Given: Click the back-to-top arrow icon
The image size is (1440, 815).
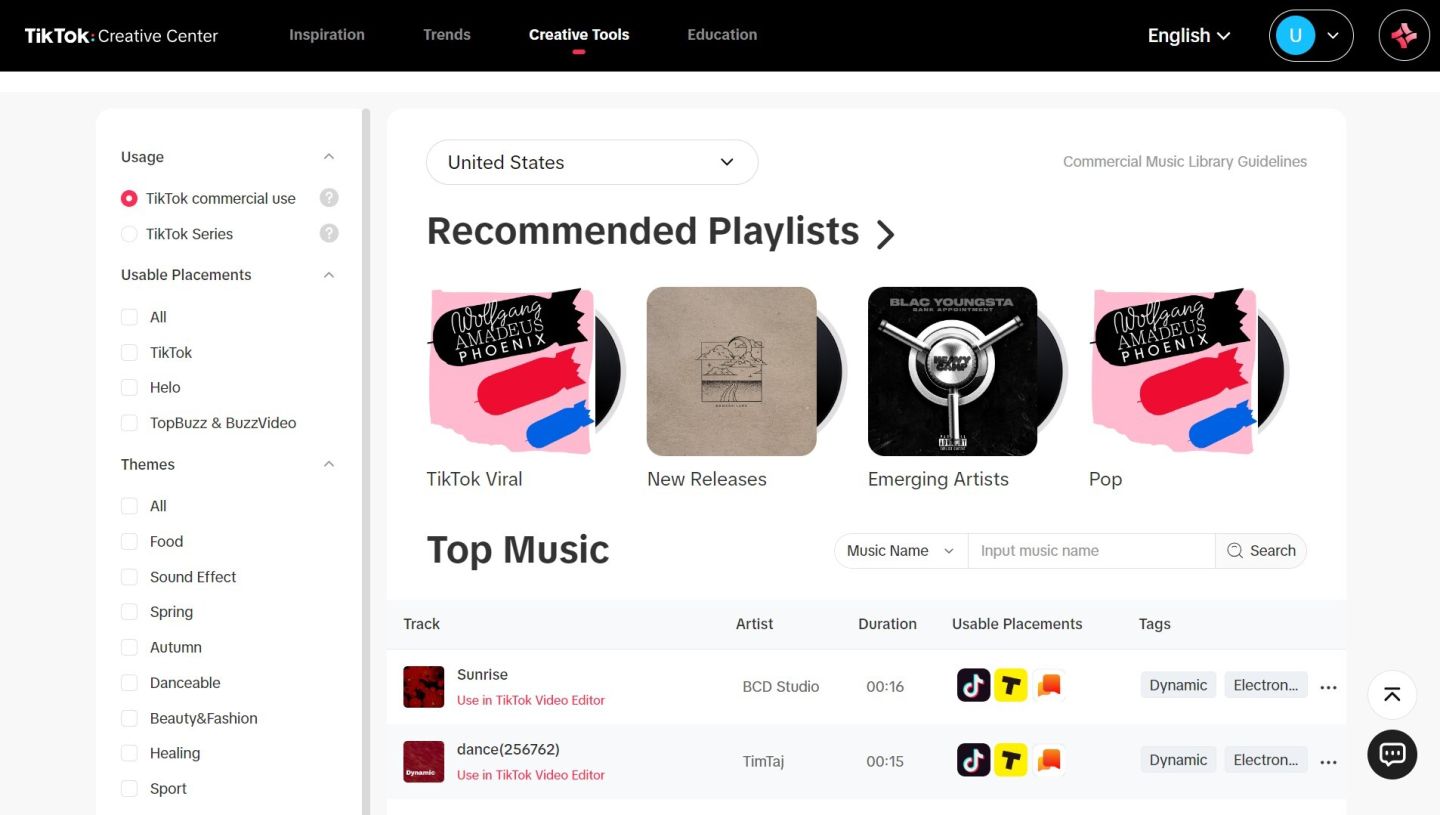Looking at the screenshot, I should [1392, 695].
